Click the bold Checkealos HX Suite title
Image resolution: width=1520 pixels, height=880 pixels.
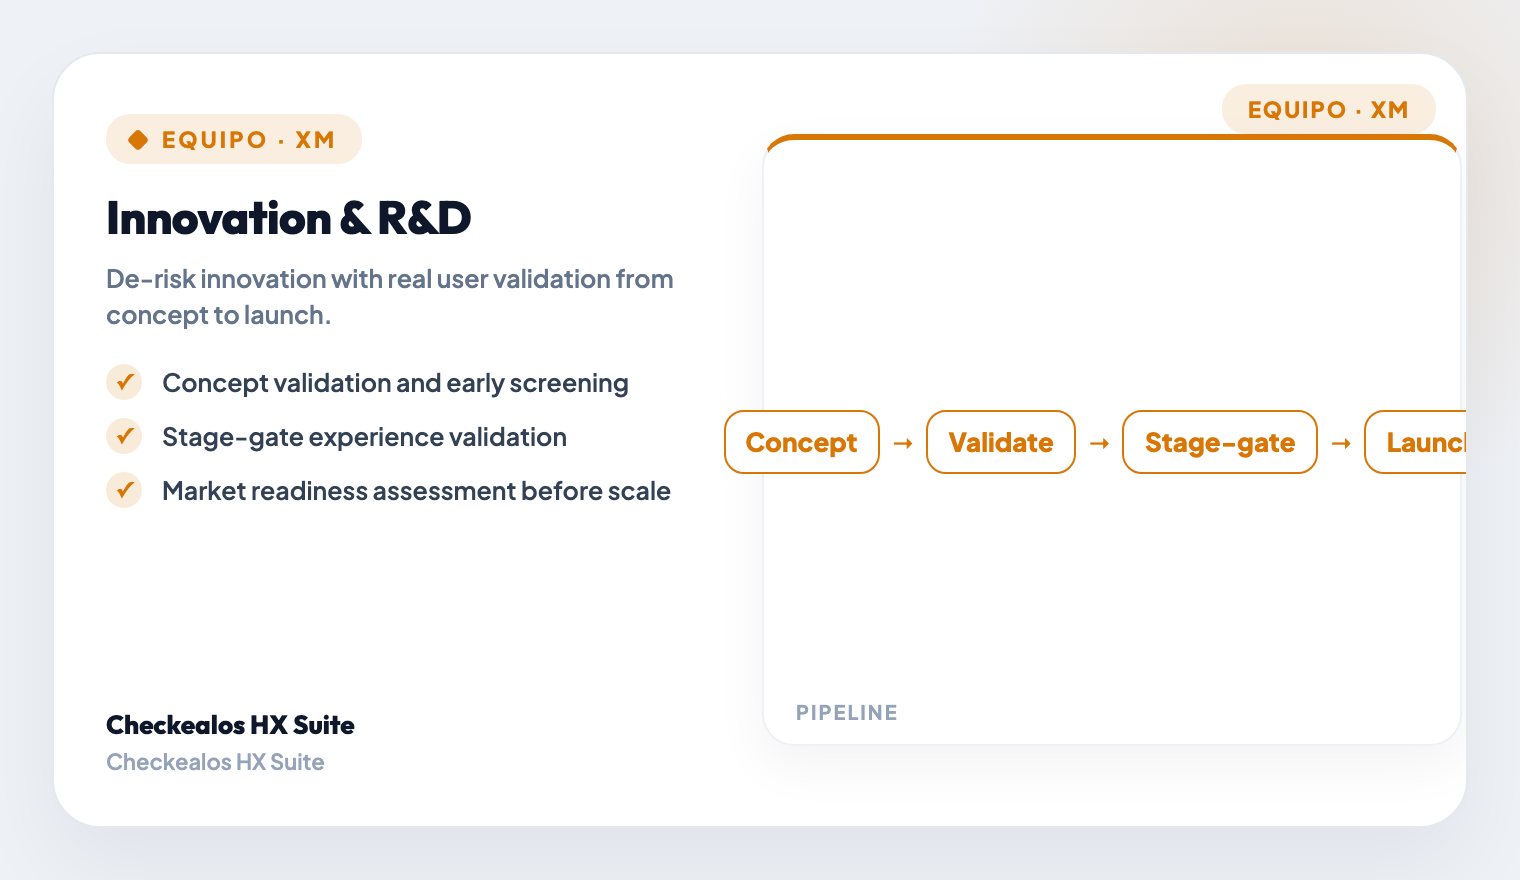click(230, 725)
